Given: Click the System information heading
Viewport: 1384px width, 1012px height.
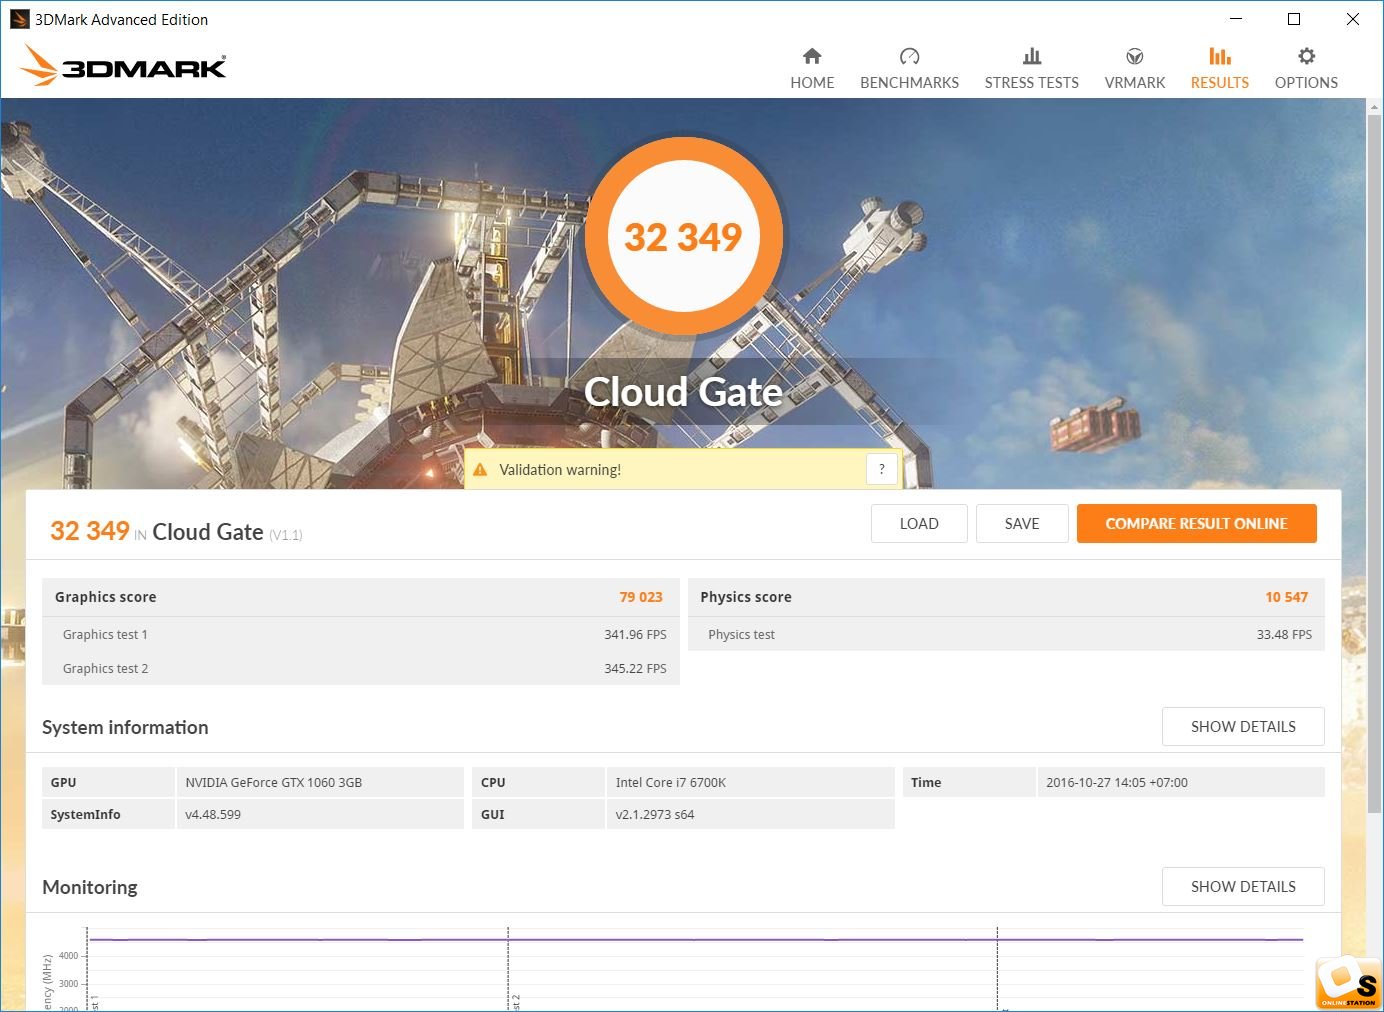Looking at the screenshot, I should point(125,728).
